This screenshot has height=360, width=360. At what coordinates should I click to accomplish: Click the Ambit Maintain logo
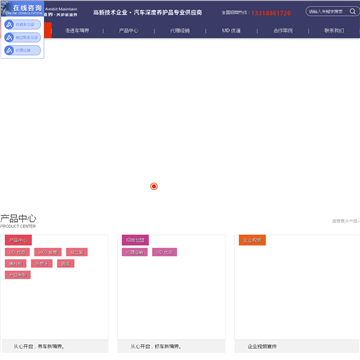point(61,12)
